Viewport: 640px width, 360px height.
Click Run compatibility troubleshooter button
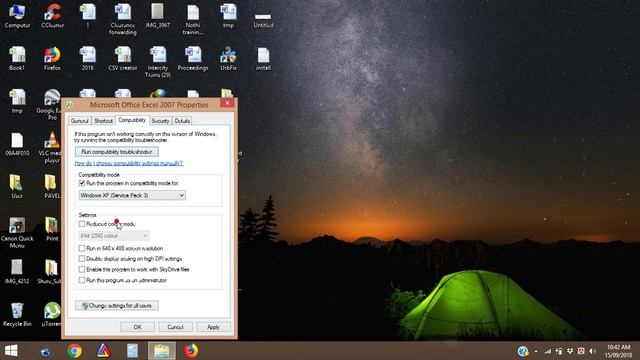point(117,152)
